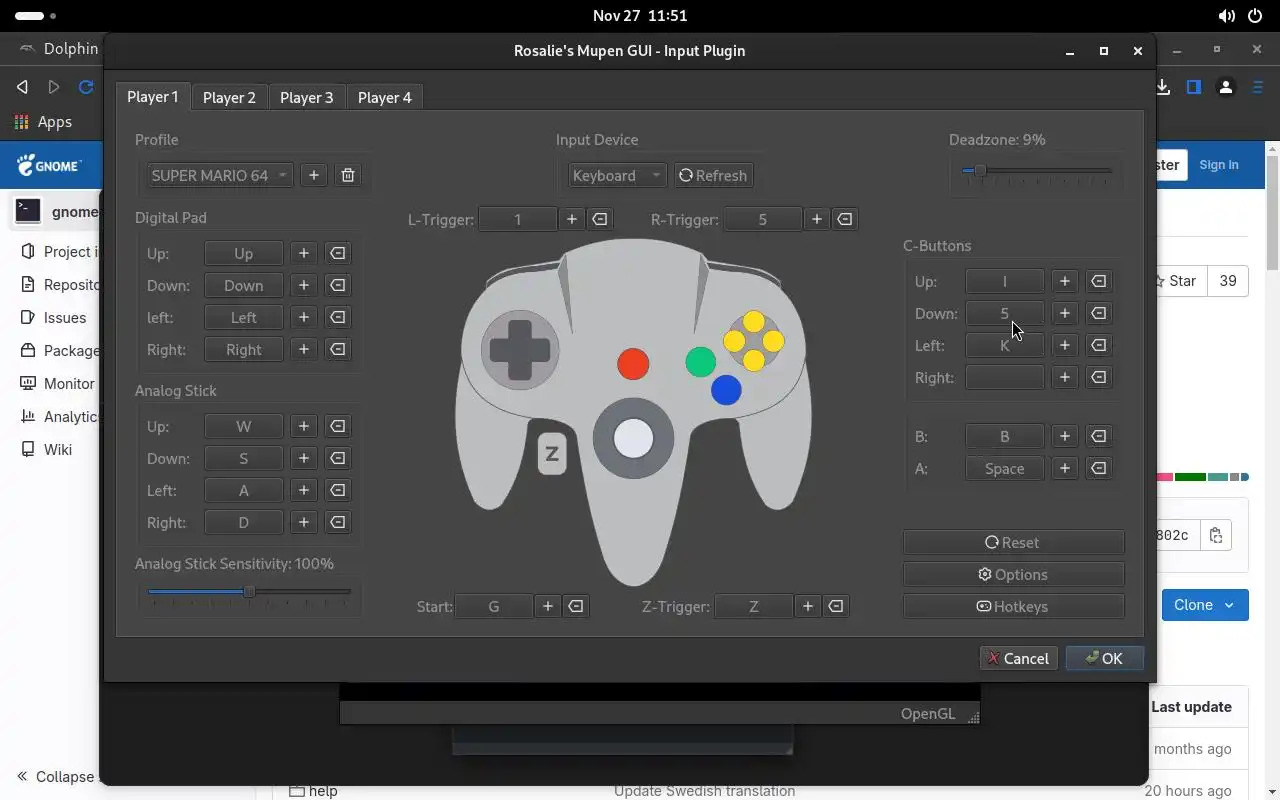Set key for A button (Space)
The height and width of the screenshot is (800, 1280).
click(x=1005, y=468)
